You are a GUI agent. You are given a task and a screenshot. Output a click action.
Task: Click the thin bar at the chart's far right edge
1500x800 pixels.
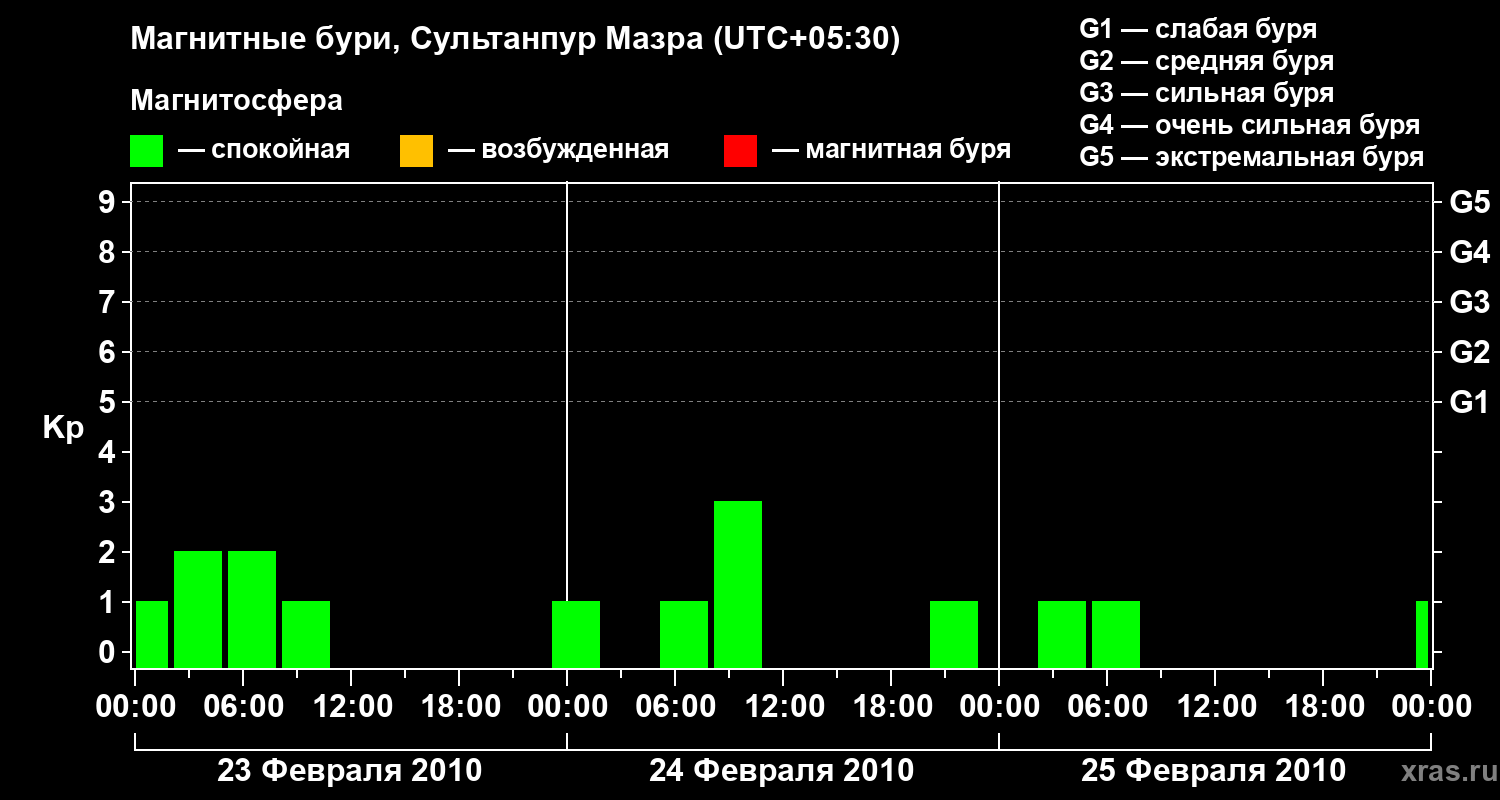pyautogui.click(x=1422, y=634)
